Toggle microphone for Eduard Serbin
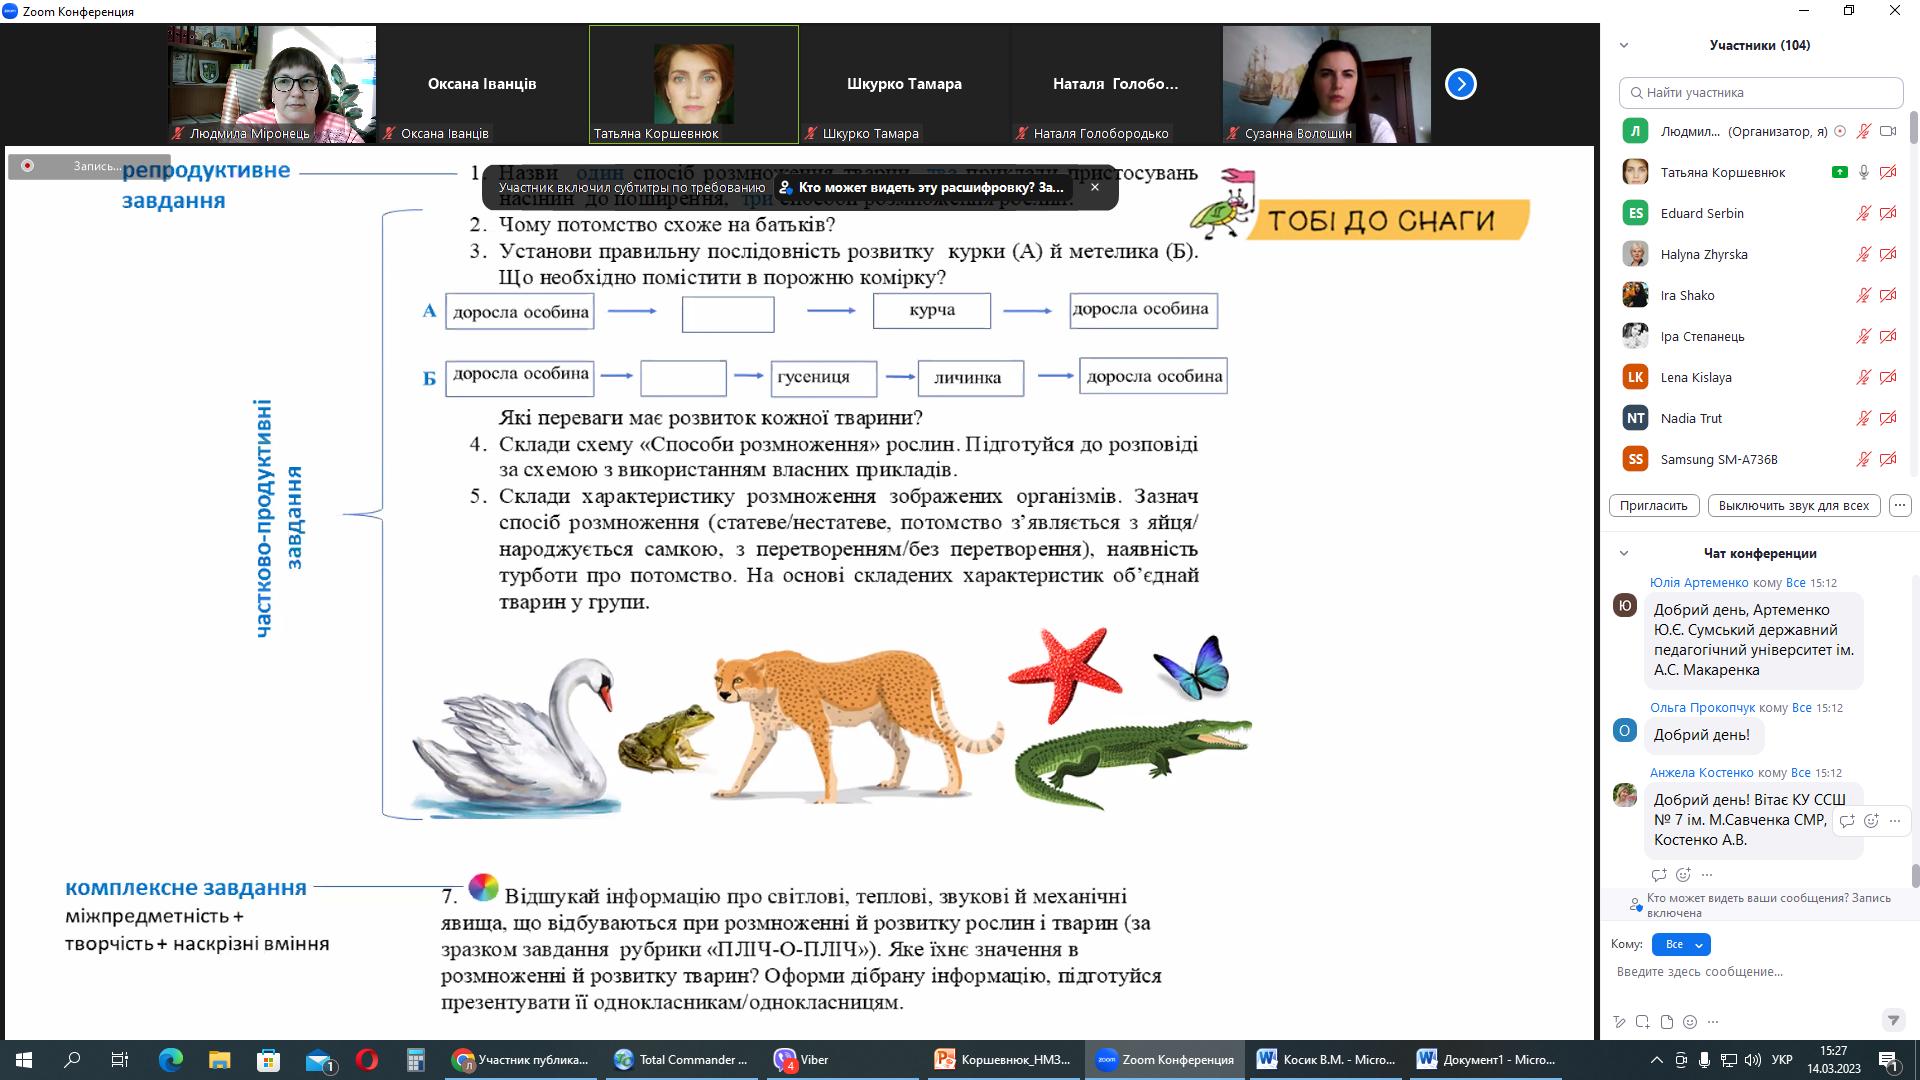Screen dimensions: 1920x1080 point(1863,213)
